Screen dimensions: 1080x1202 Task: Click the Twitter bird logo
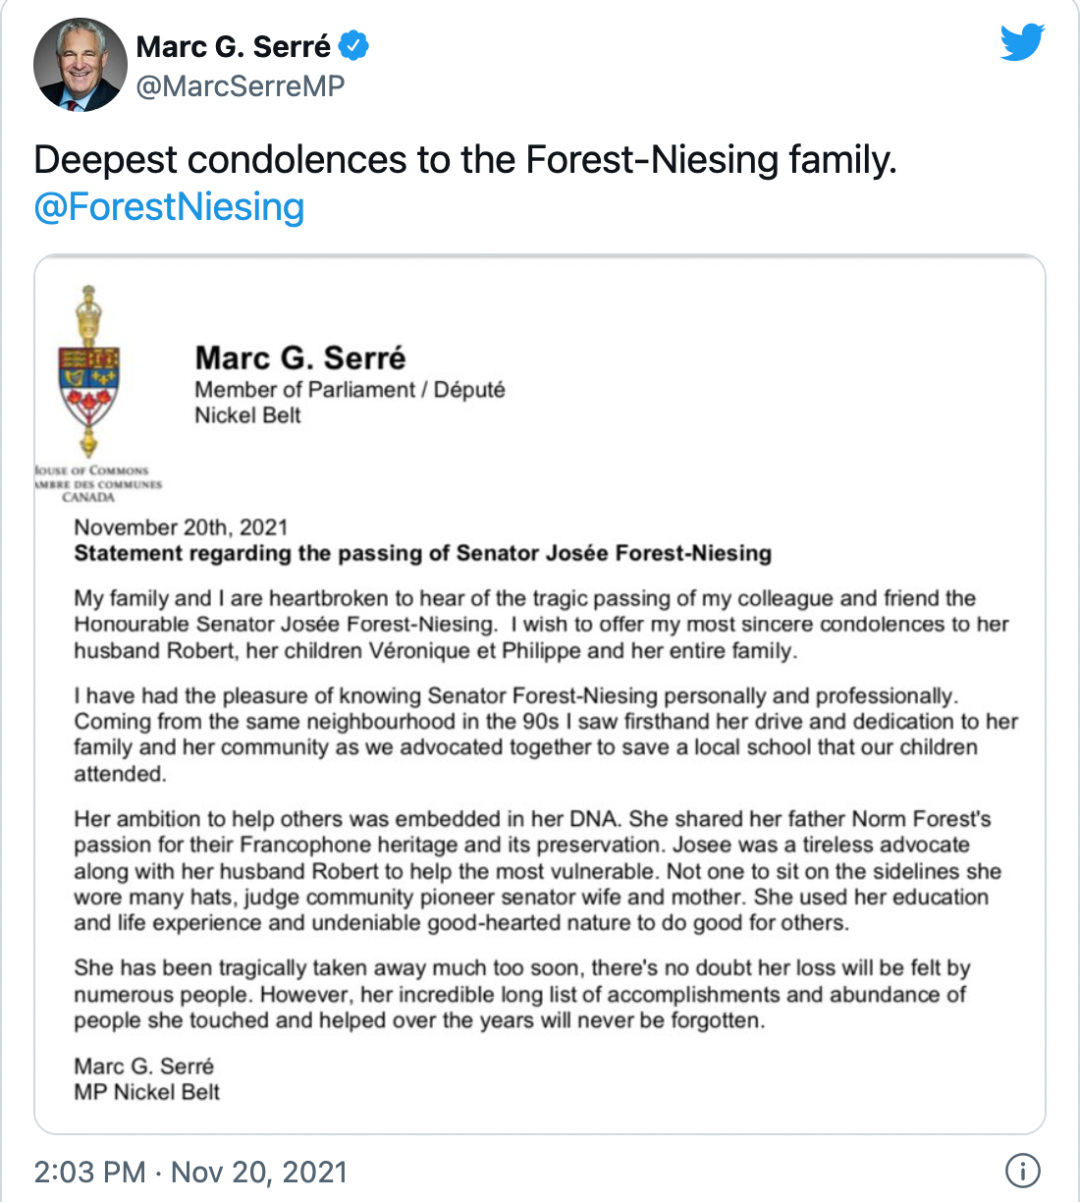tap(1022, 43)
